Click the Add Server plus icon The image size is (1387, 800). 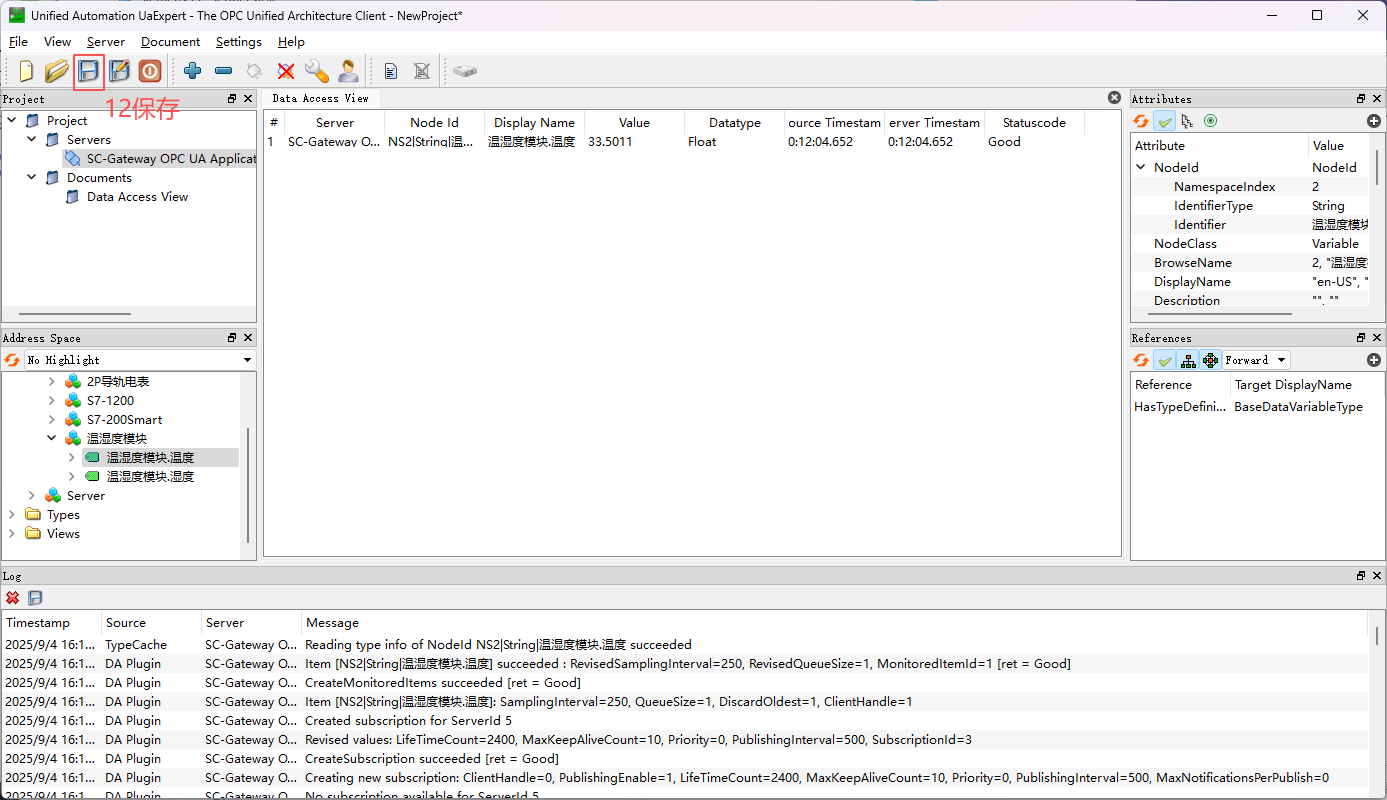[x=192, y=71]
